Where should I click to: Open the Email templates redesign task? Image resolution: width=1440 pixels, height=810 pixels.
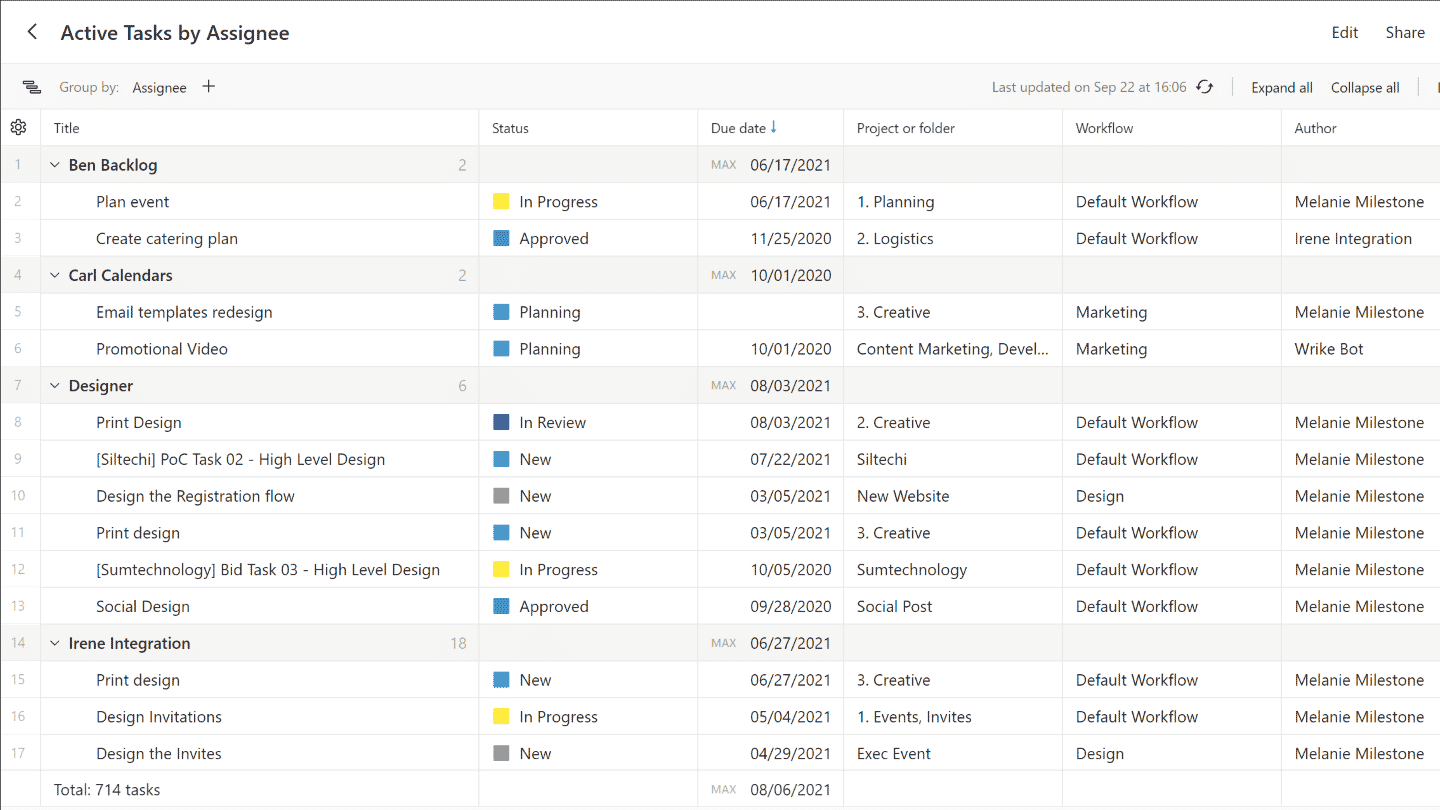point(184,312)
